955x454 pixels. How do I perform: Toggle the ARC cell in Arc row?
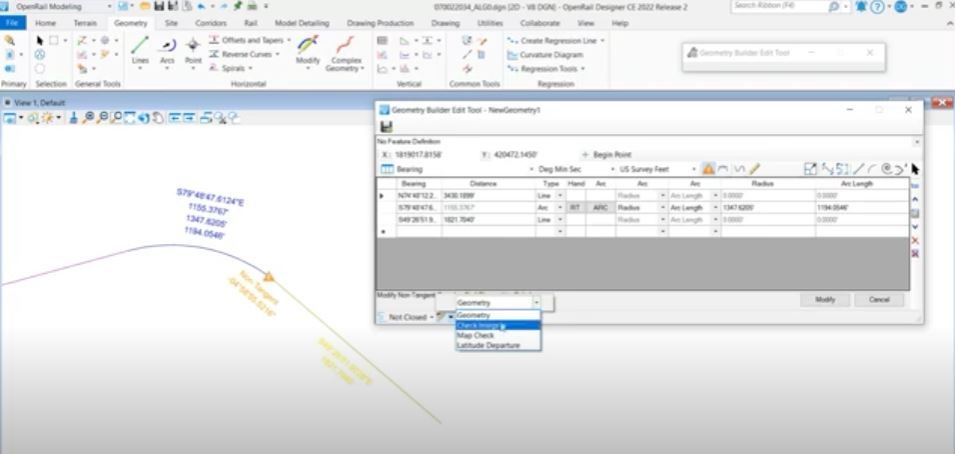click(x=601, y=208)
